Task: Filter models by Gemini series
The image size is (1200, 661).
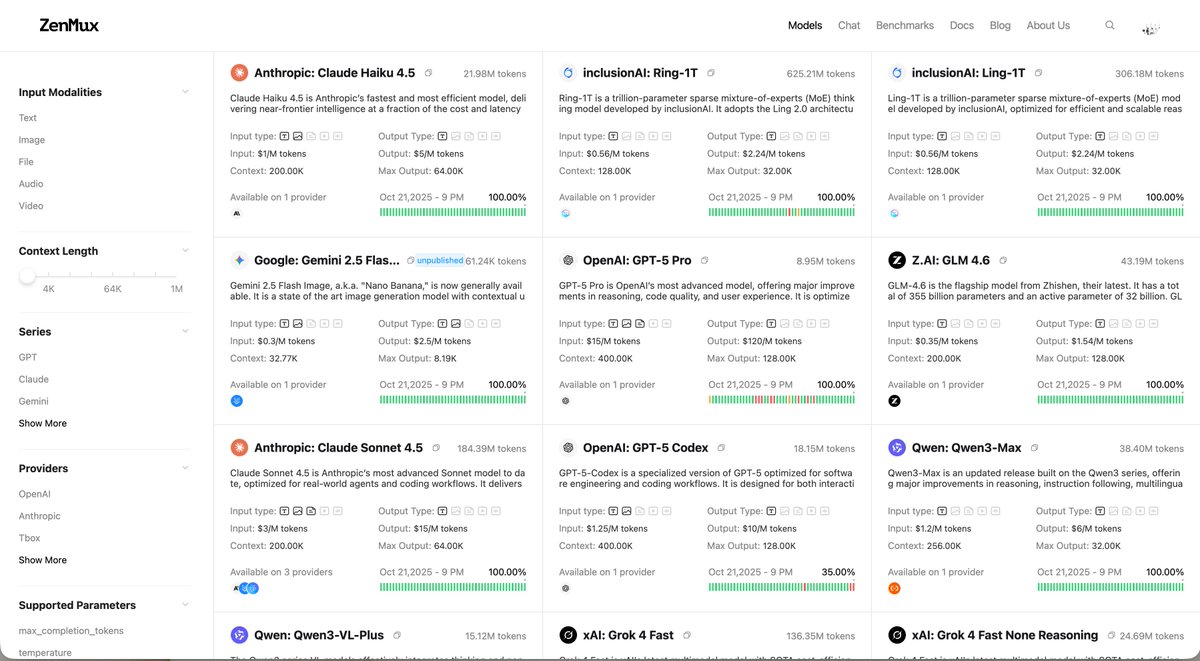Action: (x=34, y=401)
